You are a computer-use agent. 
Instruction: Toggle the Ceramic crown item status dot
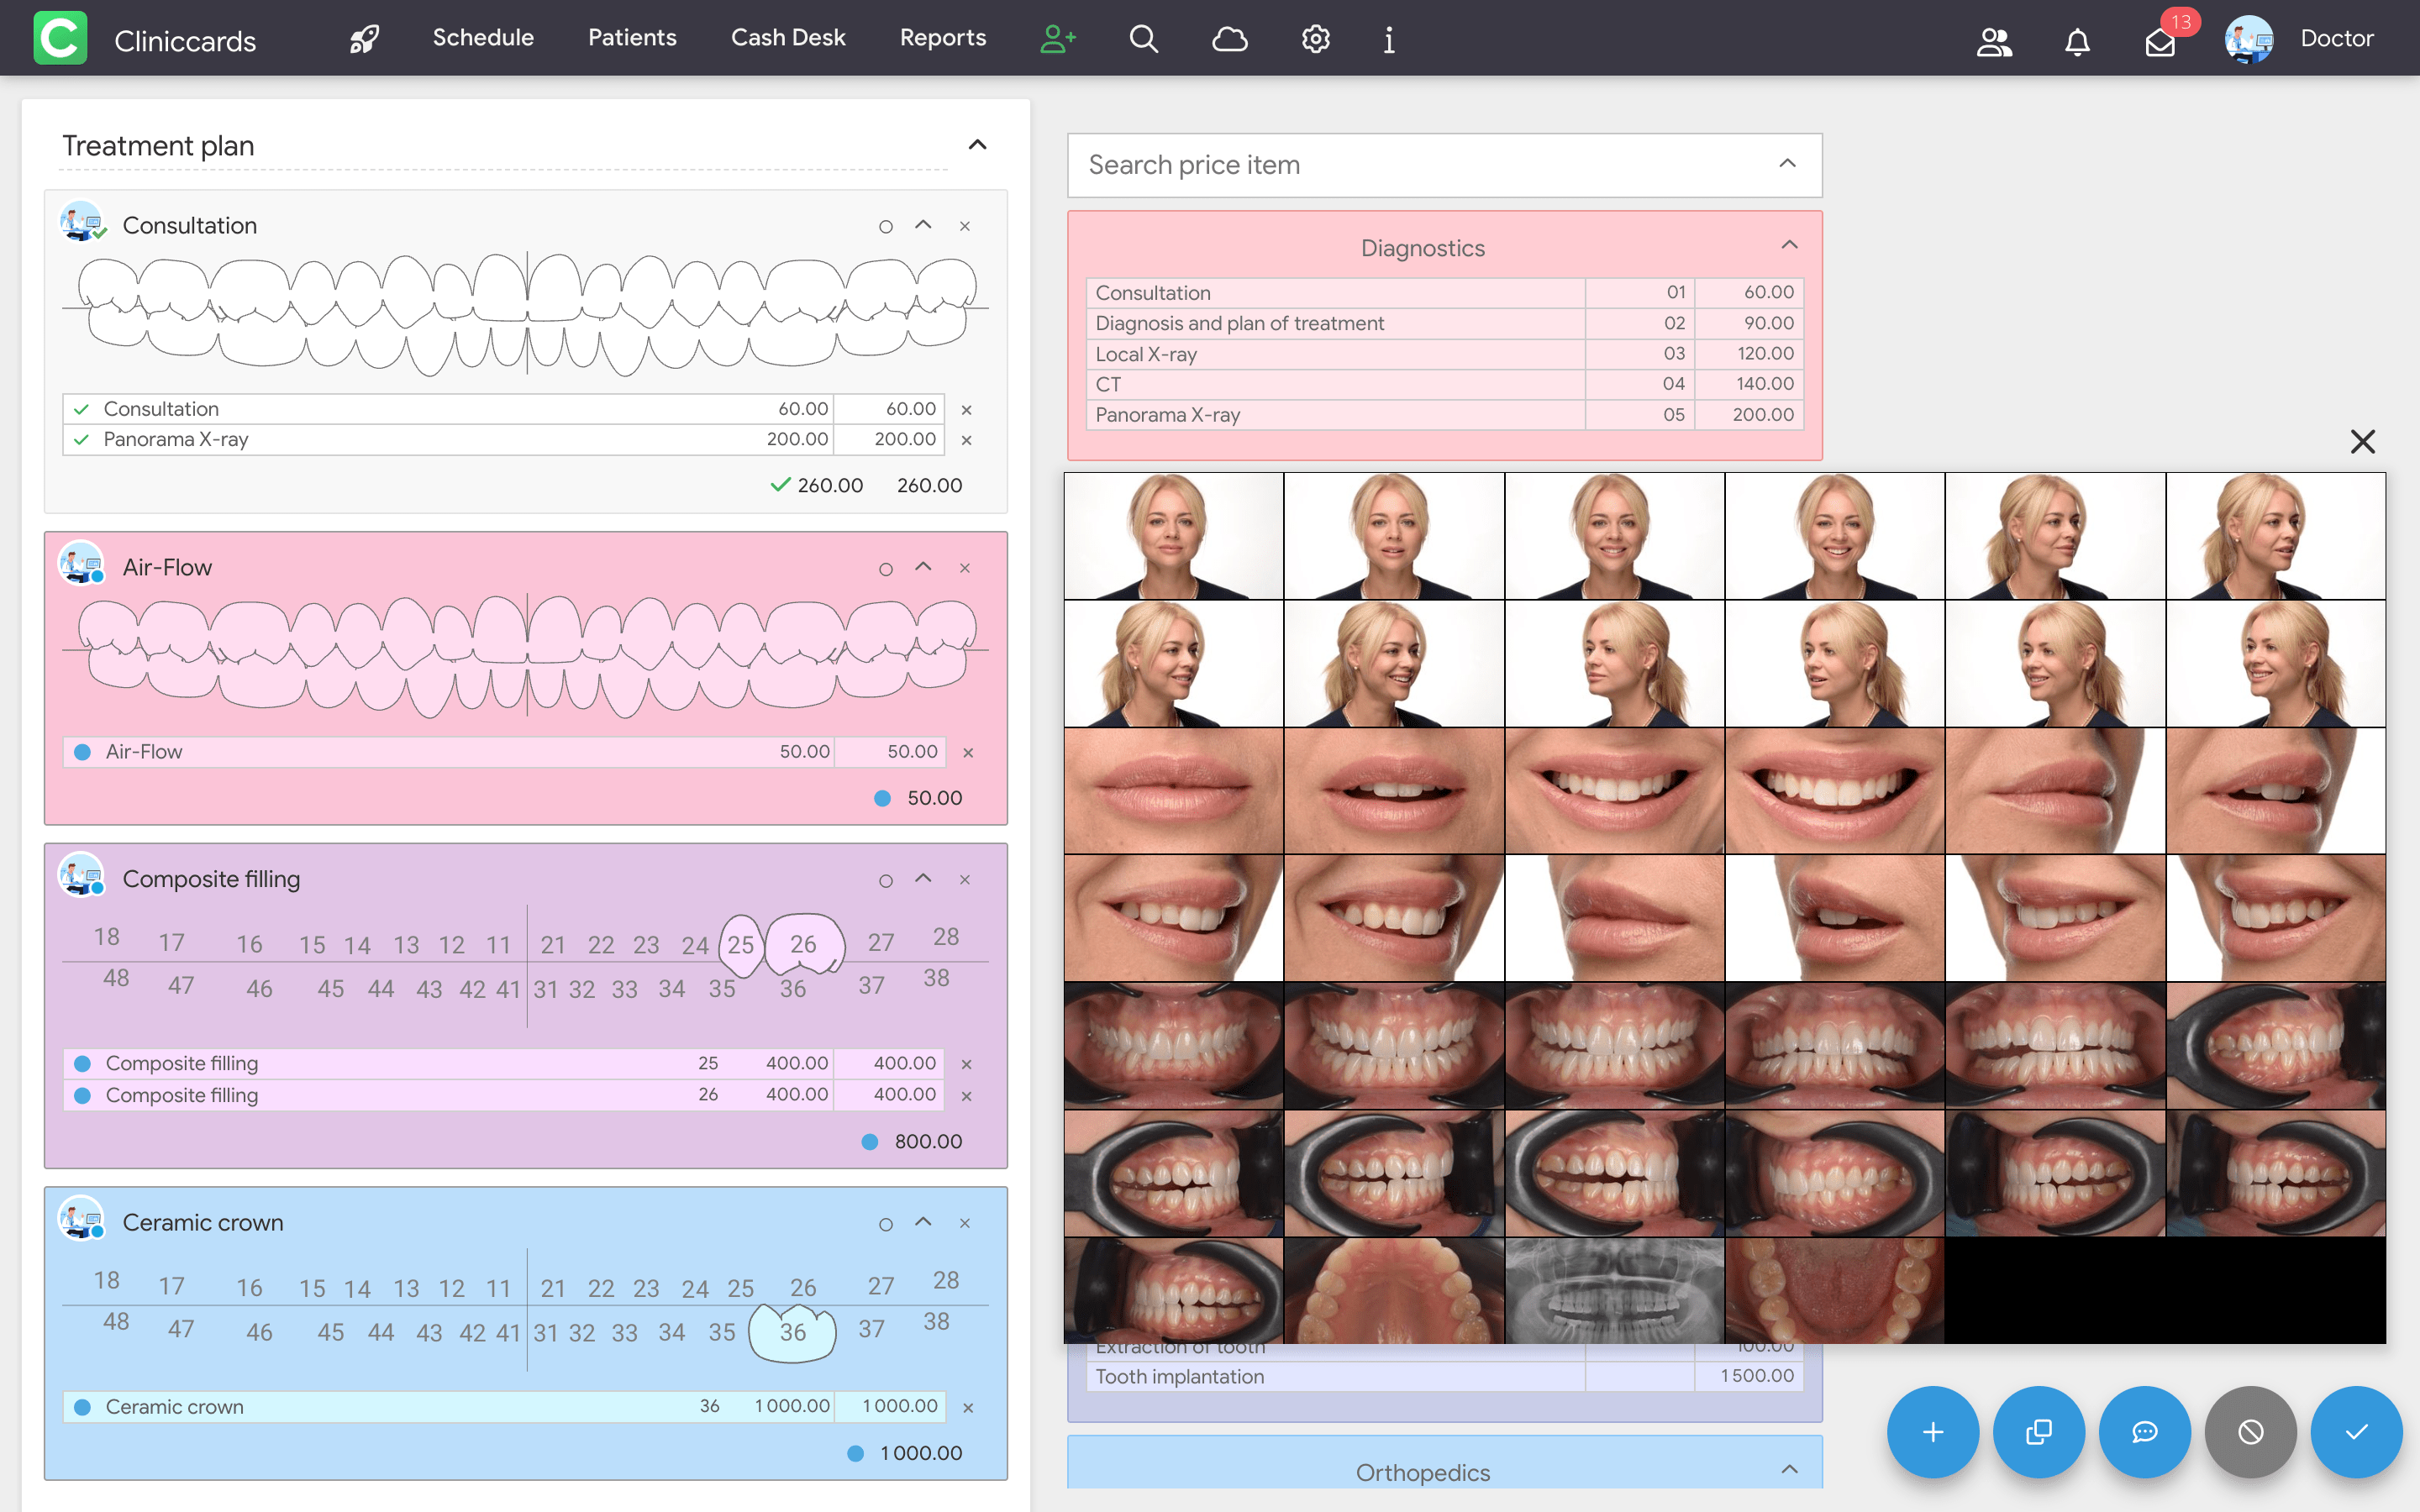(83, 1407)
